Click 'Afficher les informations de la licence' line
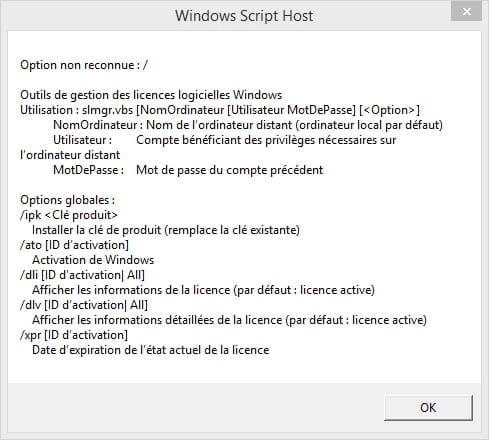 203,290
